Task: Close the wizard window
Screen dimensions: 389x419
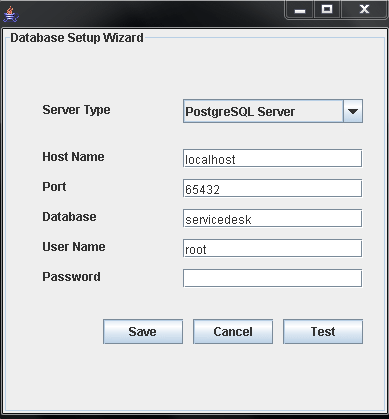Action: pos(364,9)
